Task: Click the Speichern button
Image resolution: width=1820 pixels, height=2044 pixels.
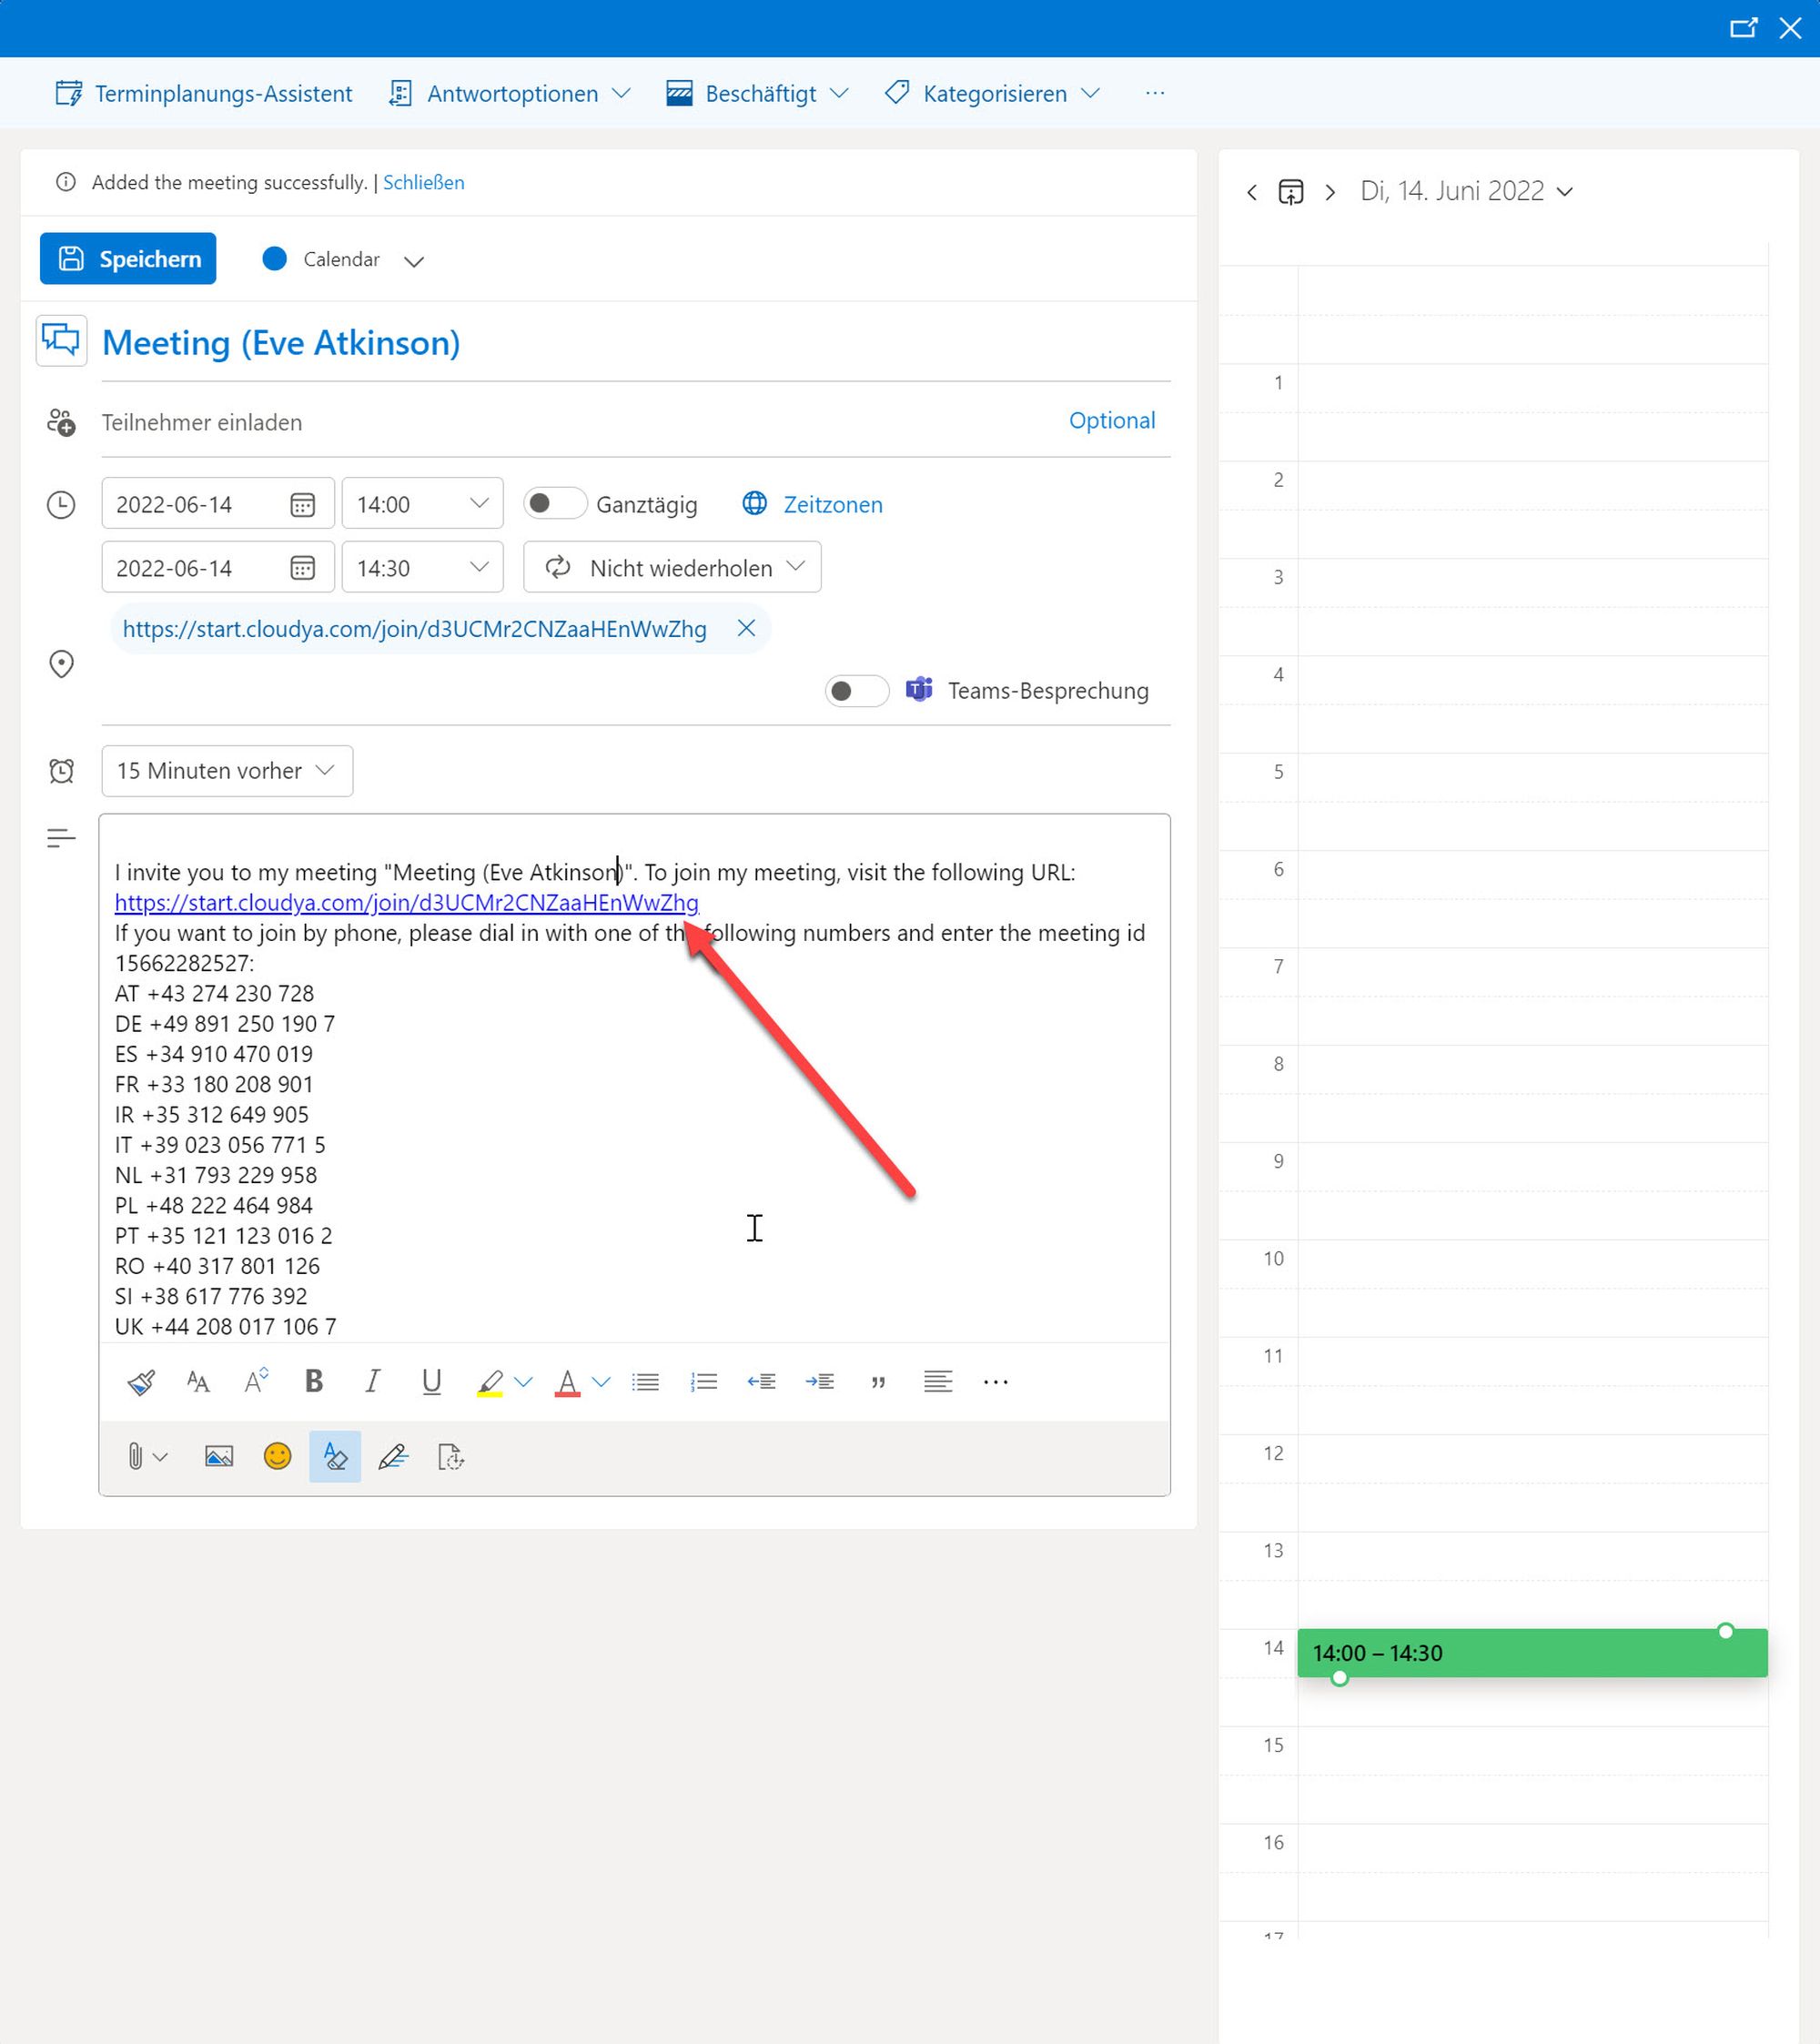Action: click(x=128, y=258)
